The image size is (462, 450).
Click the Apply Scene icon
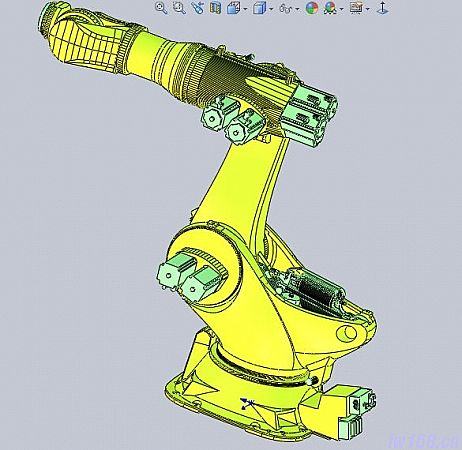[x=330, y=8]
